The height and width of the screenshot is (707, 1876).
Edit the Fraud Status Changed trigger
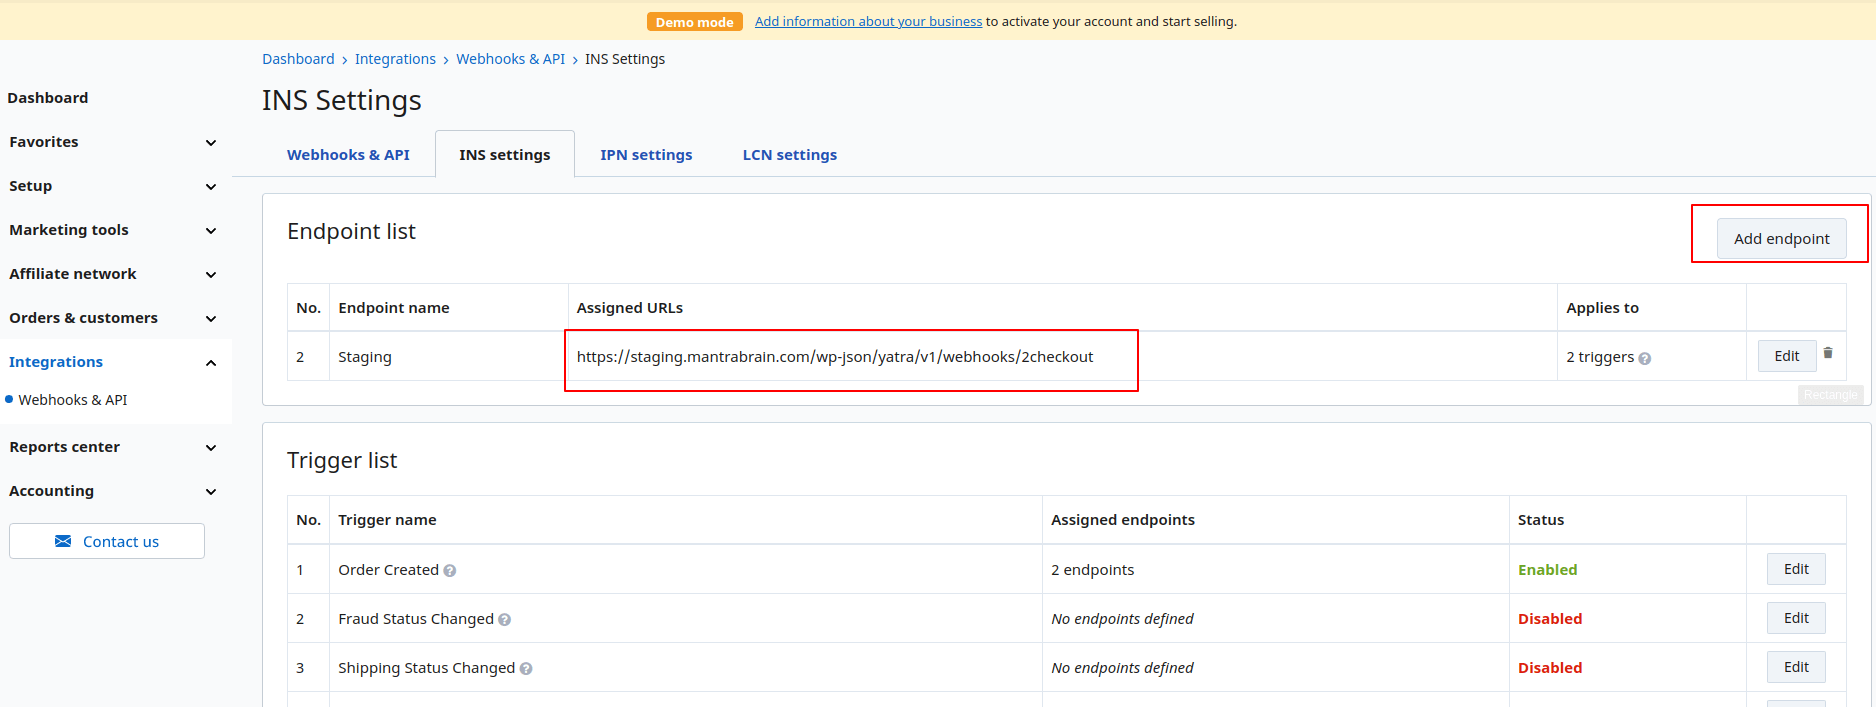1796,618
